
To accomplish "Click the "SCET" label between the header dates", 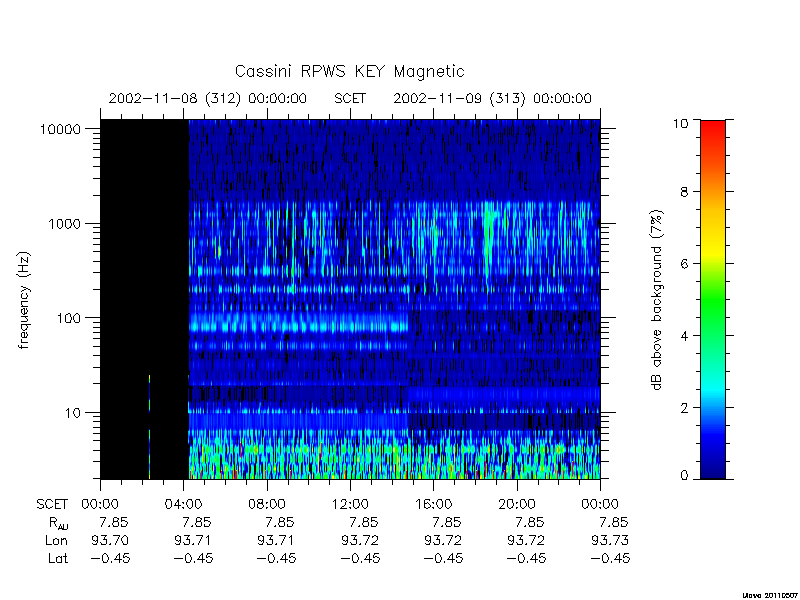I will 350,98.
